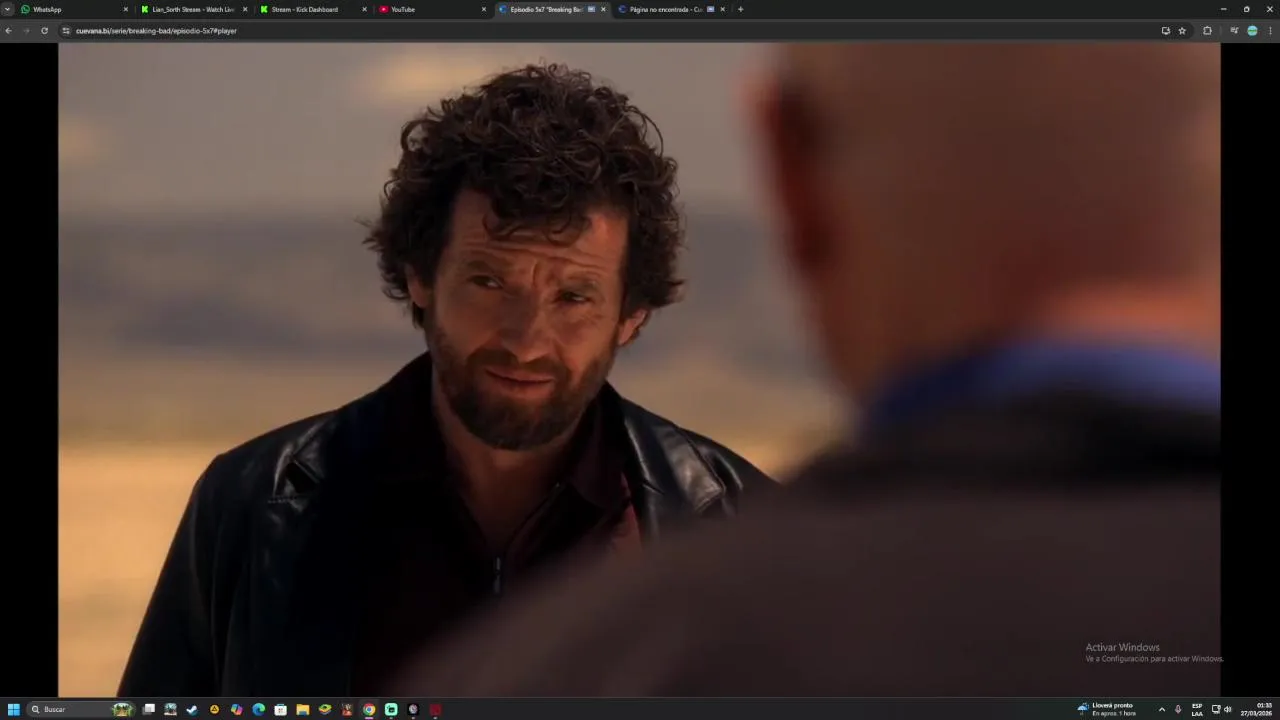Image resolution: width=1280 pixels, height=720 pixels.
Task: Open Task View on the taskbar
Action: 149,709
